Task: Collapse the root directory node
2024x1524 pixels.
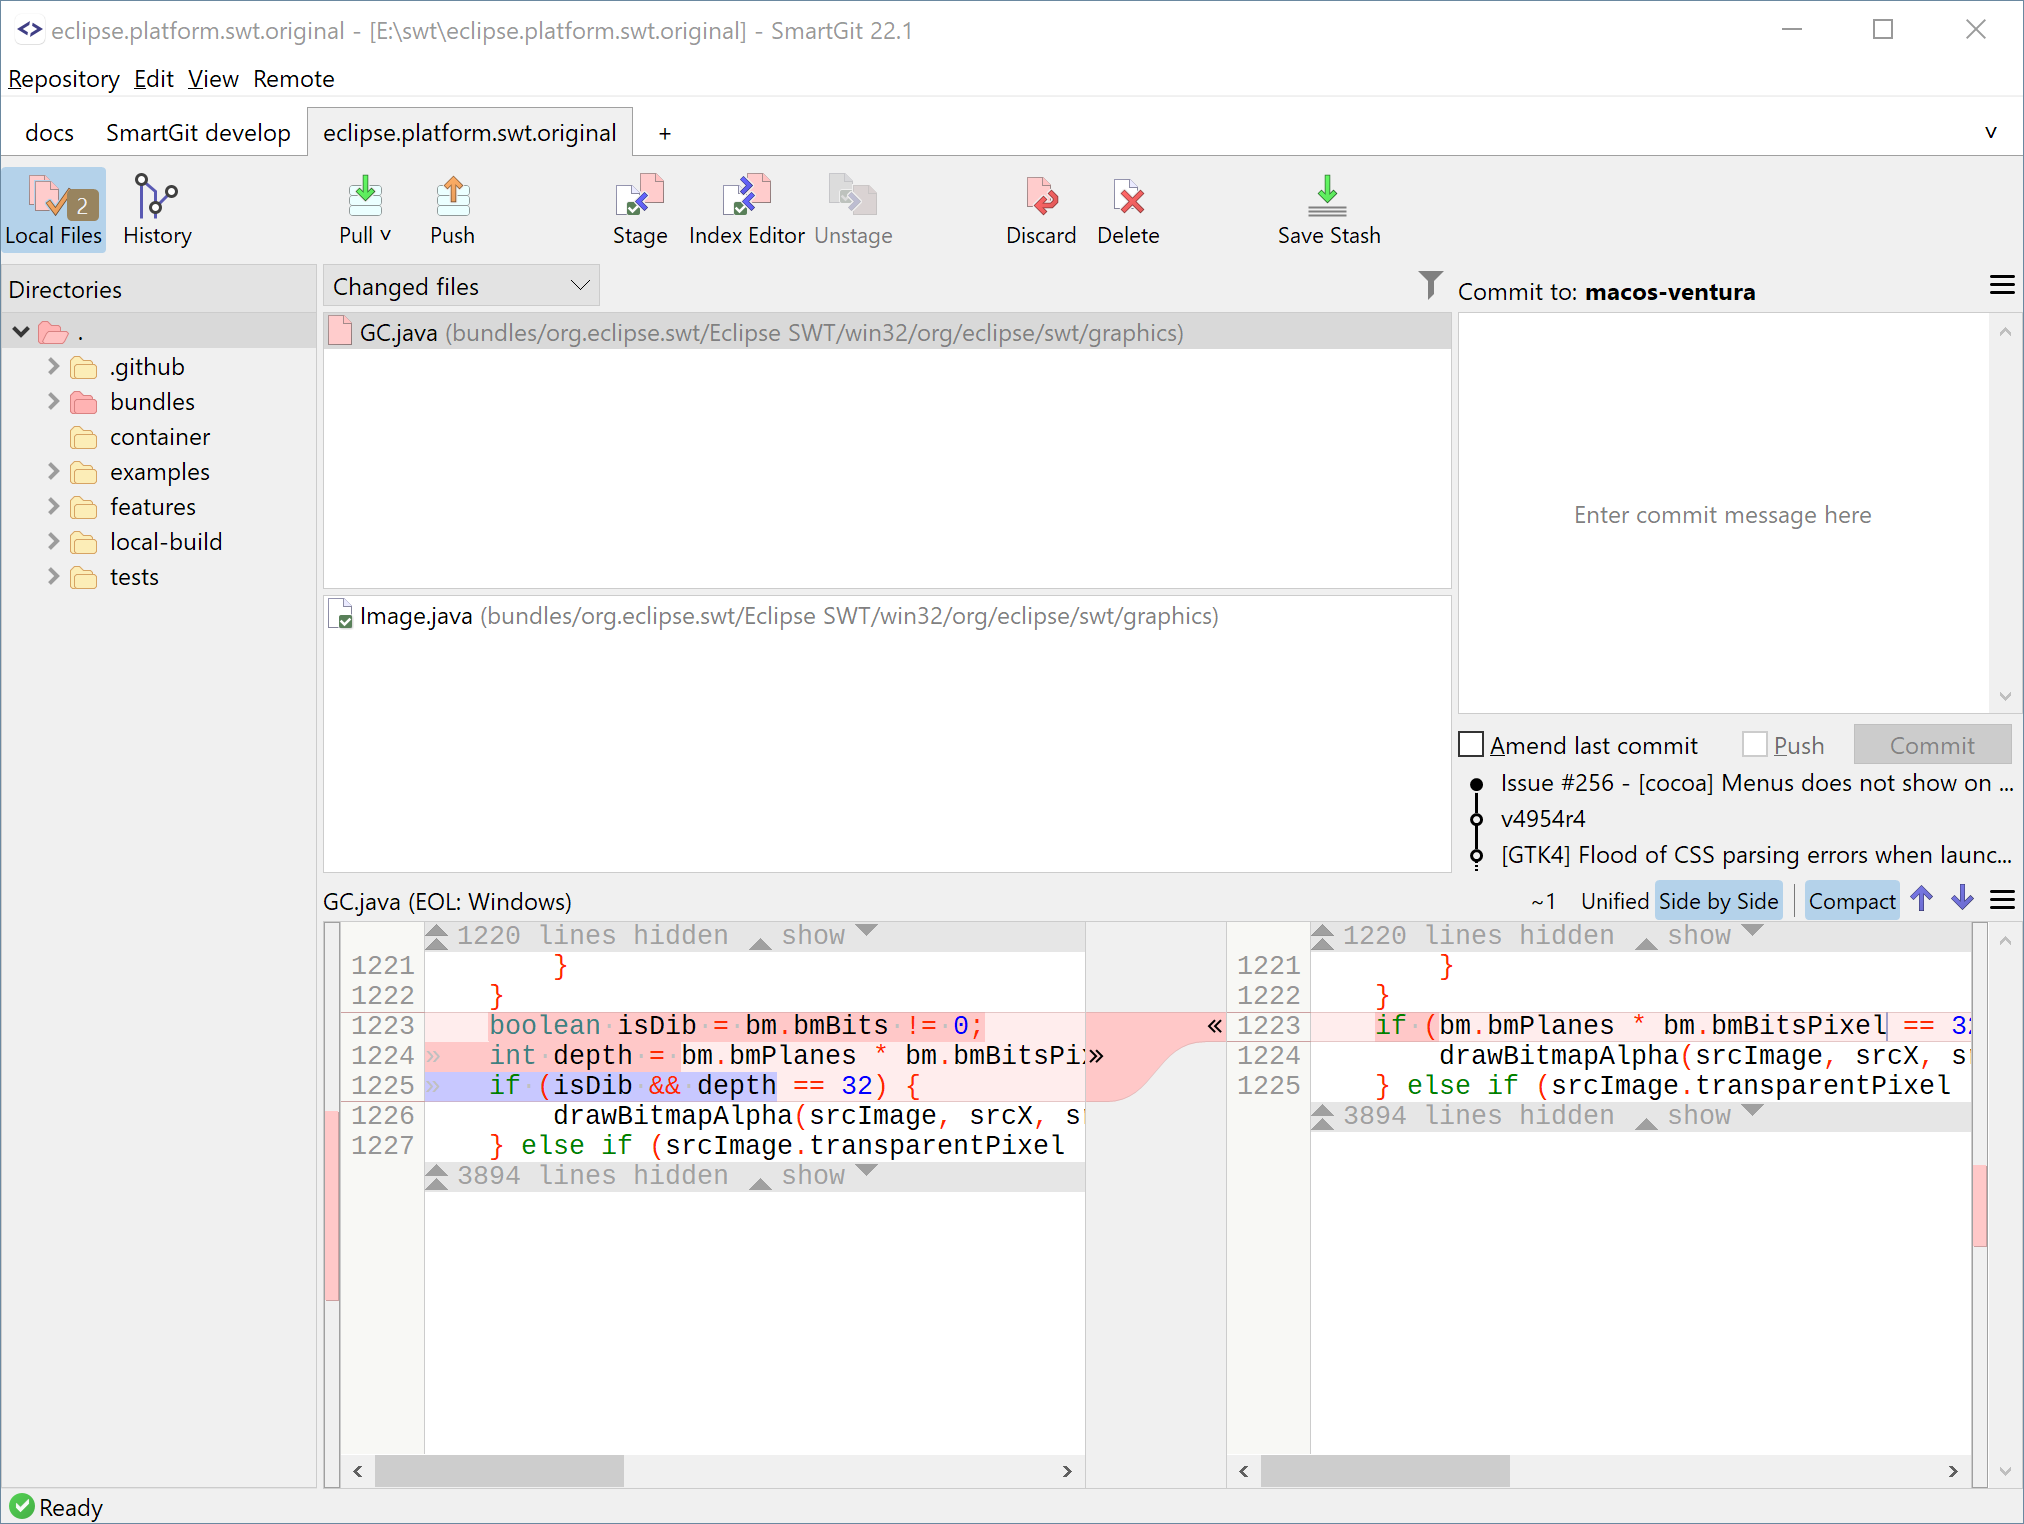Action: pos(21,331)
